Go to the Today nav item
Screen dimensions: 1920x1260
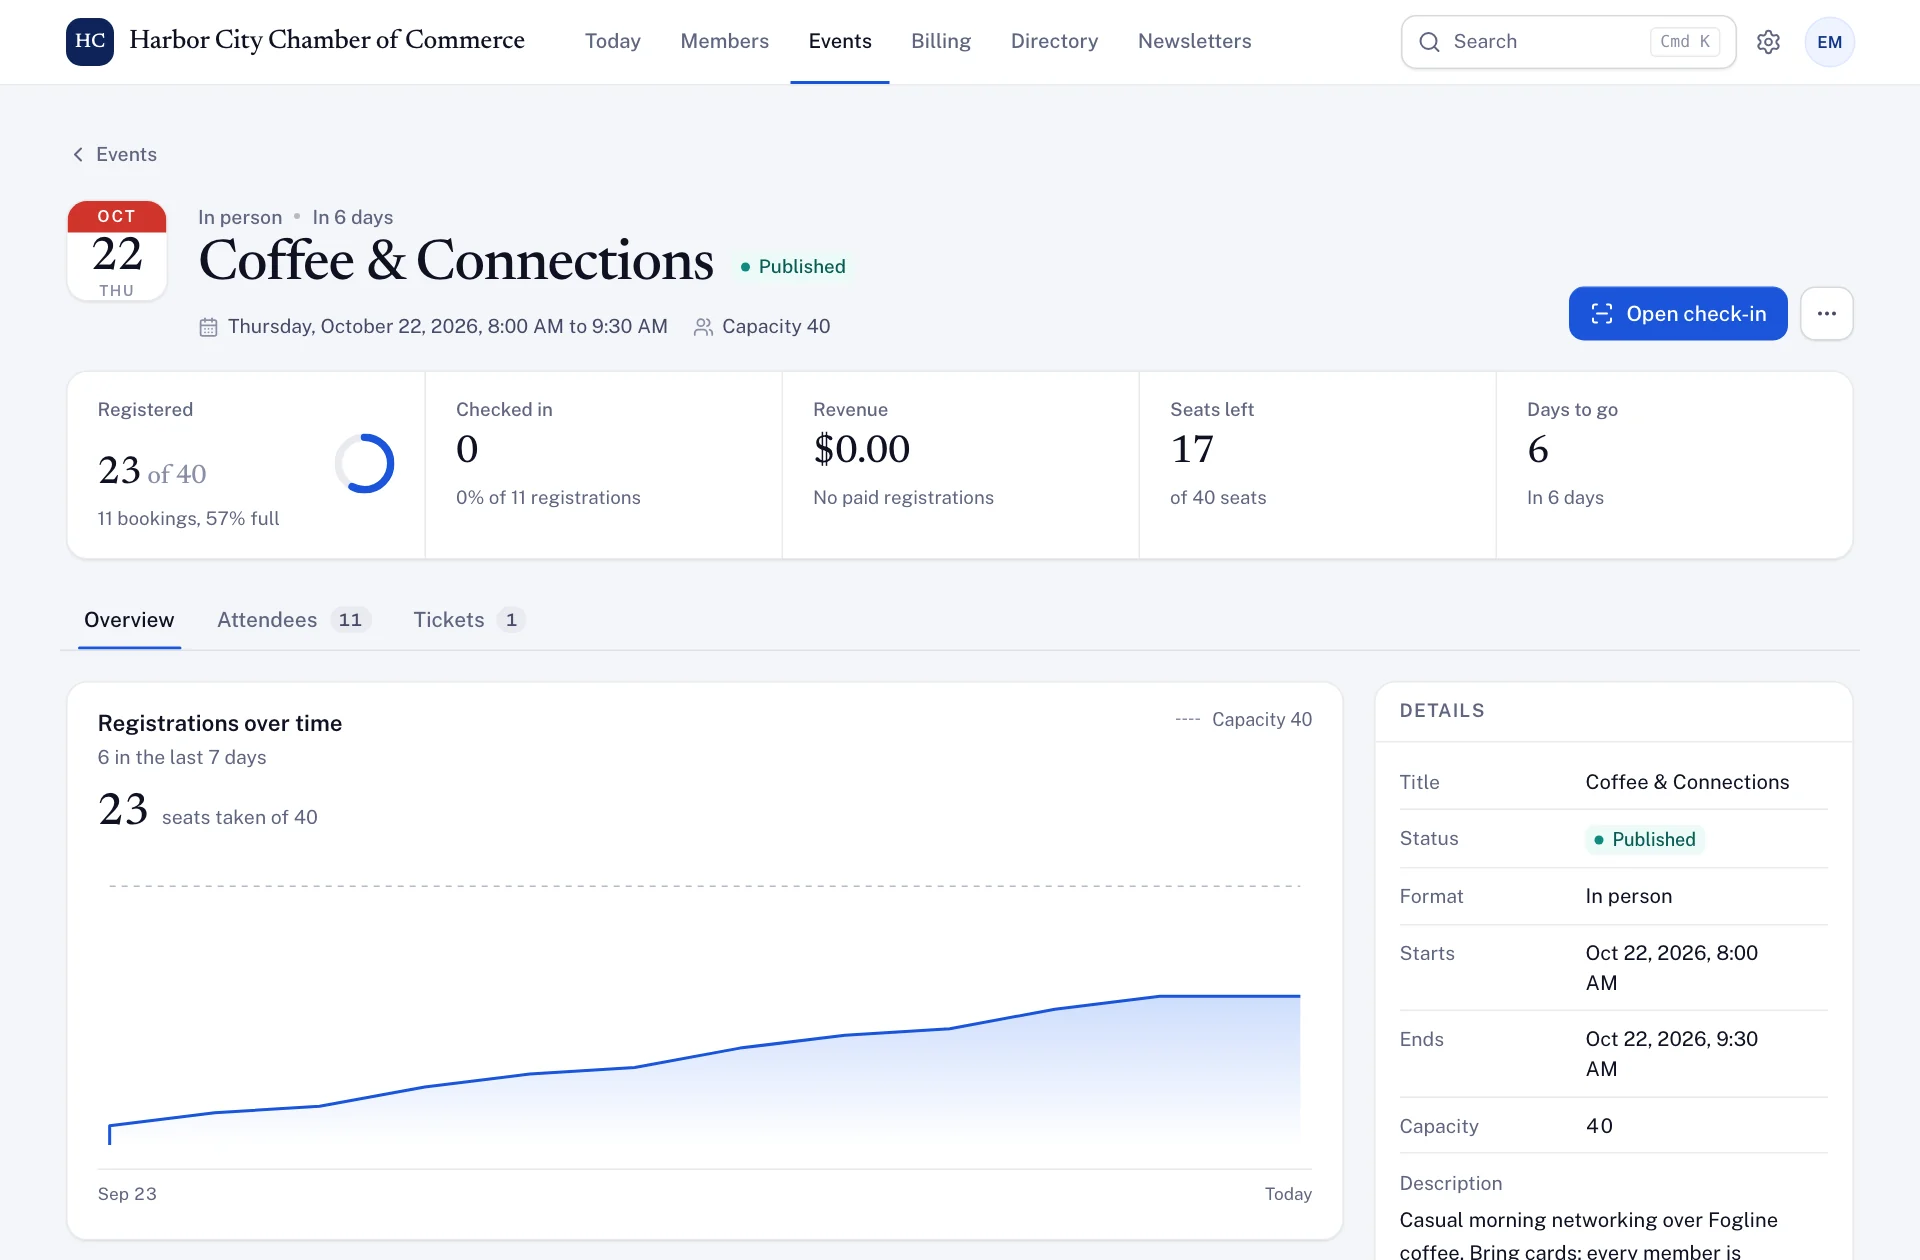tap(613, 41)
